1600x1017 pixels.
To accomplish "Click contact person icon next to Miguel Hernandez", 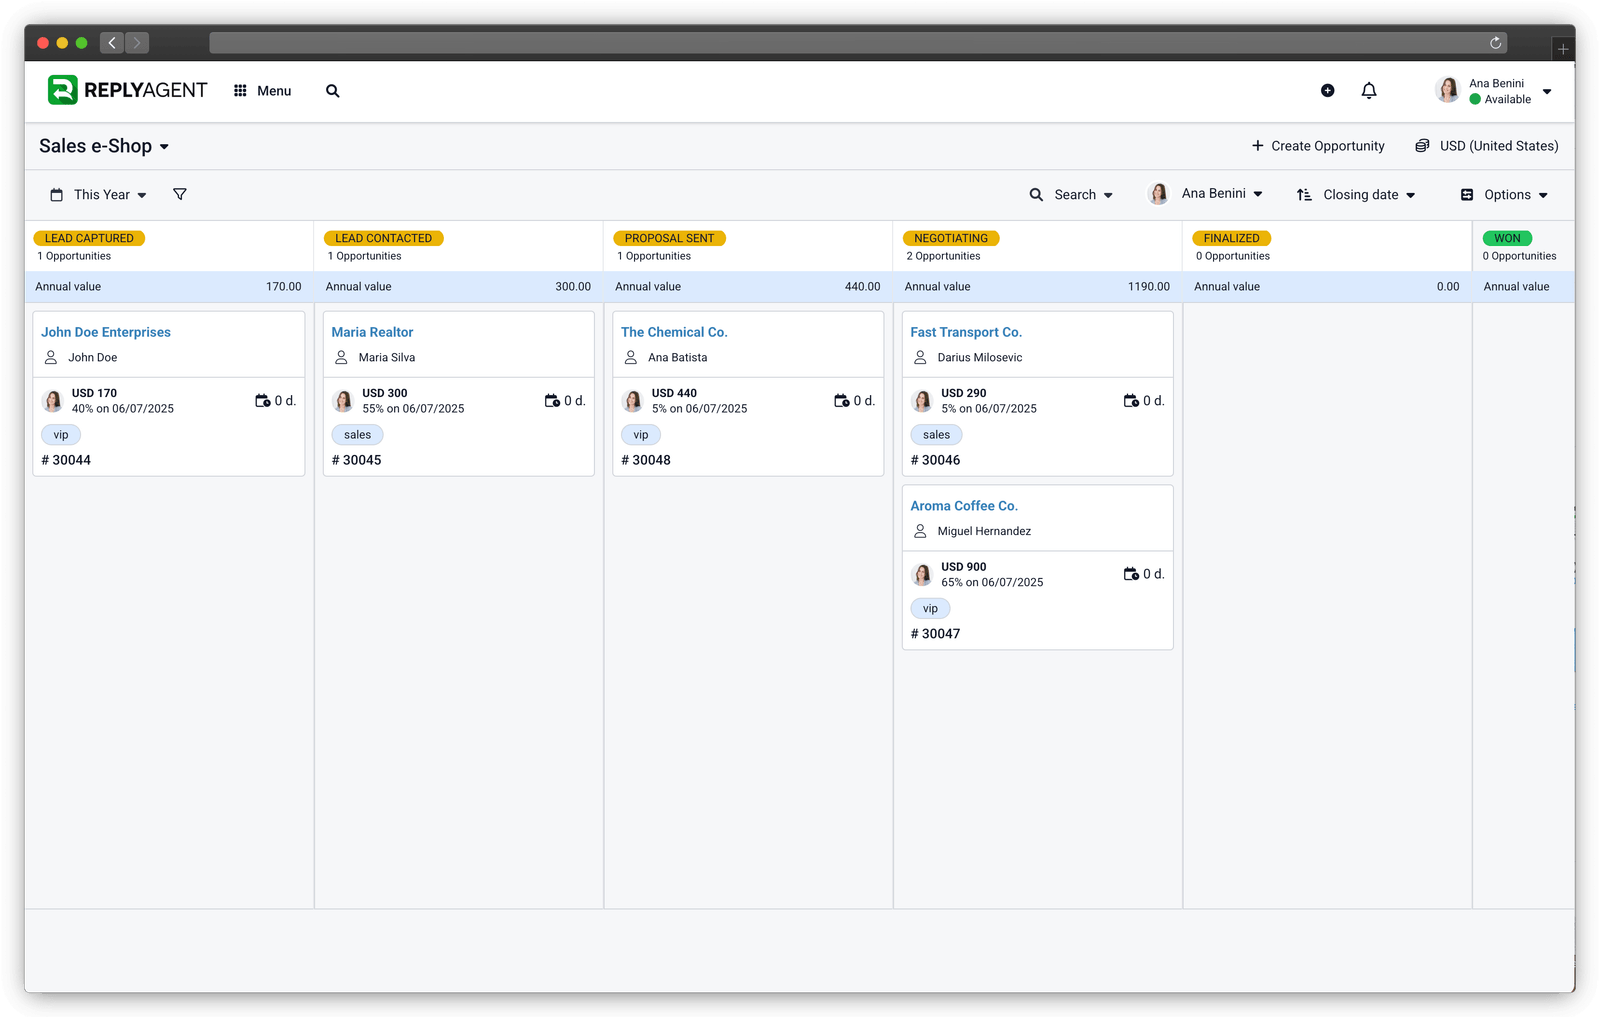I will pyautogui.click(x=920, y=531).
